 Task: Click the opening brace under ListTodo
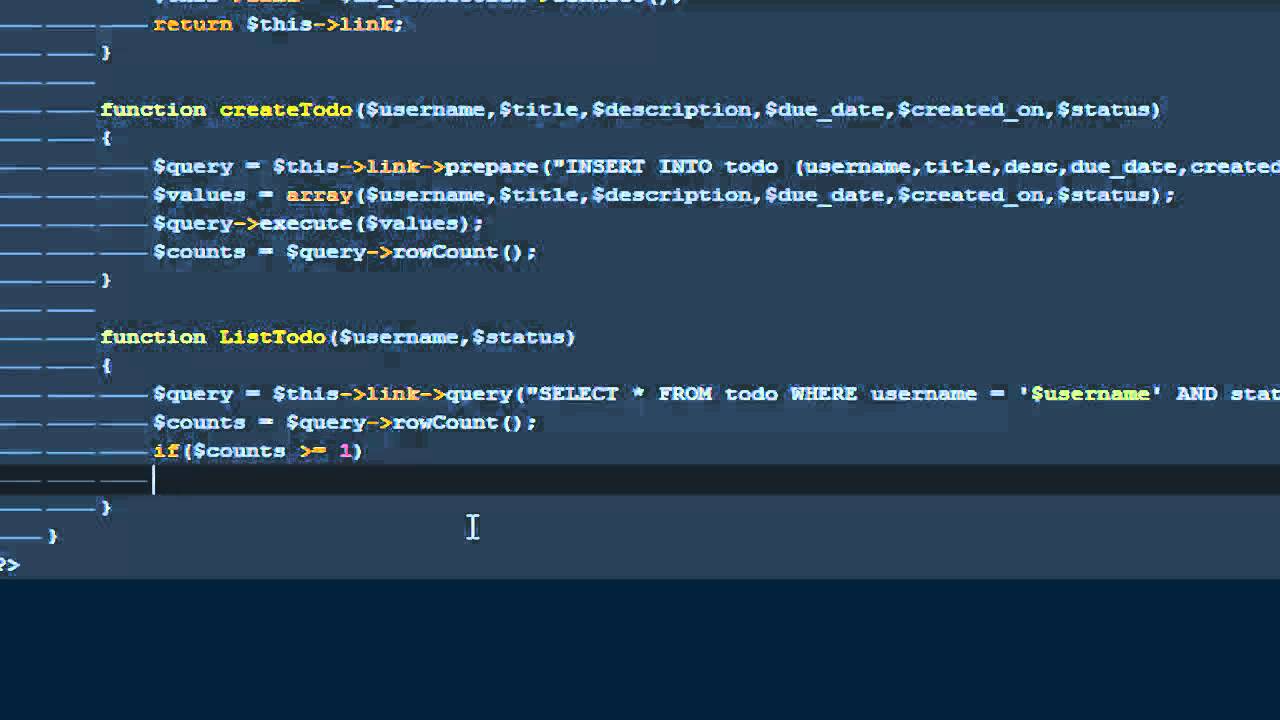106,366
